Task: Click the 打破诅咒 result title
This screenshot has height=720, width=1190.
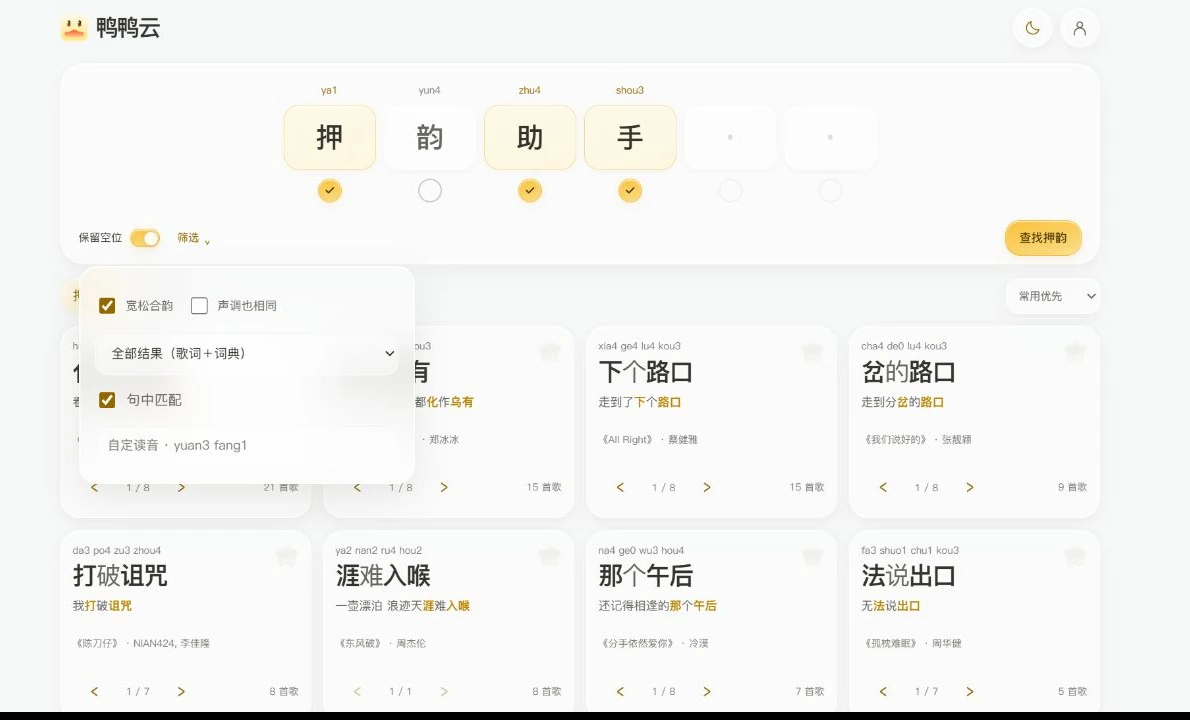Action: pyautogui.click(x=120, y=576)
